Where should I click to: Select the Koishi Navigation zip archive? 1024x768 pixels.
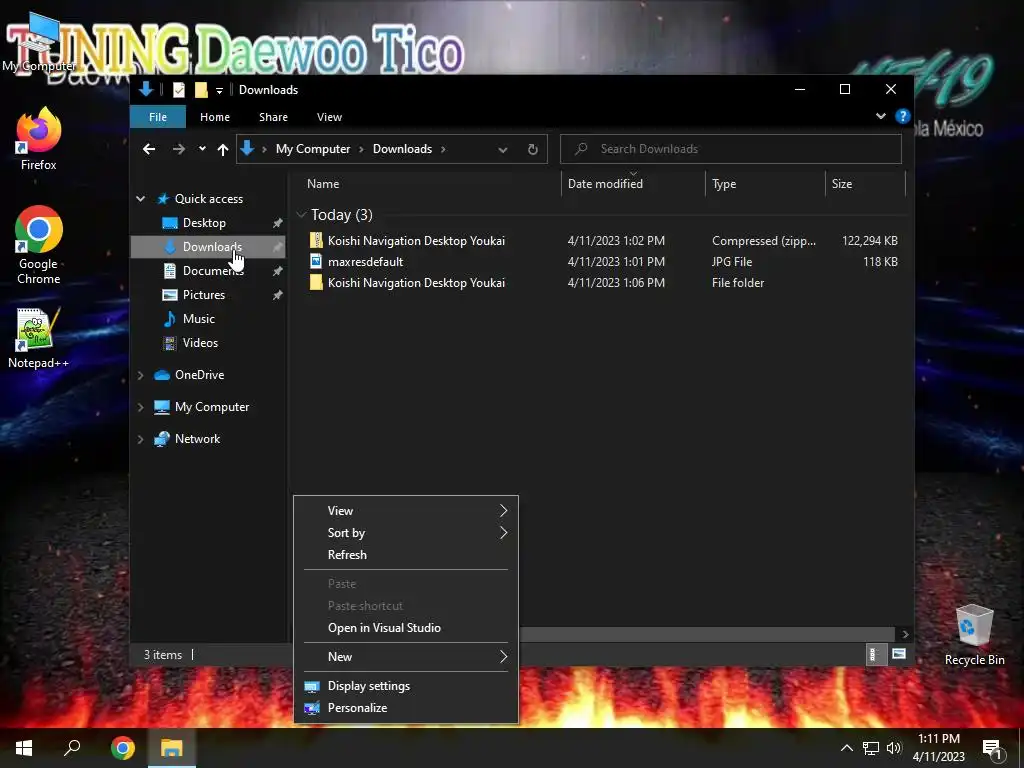(x=416, y=241)
